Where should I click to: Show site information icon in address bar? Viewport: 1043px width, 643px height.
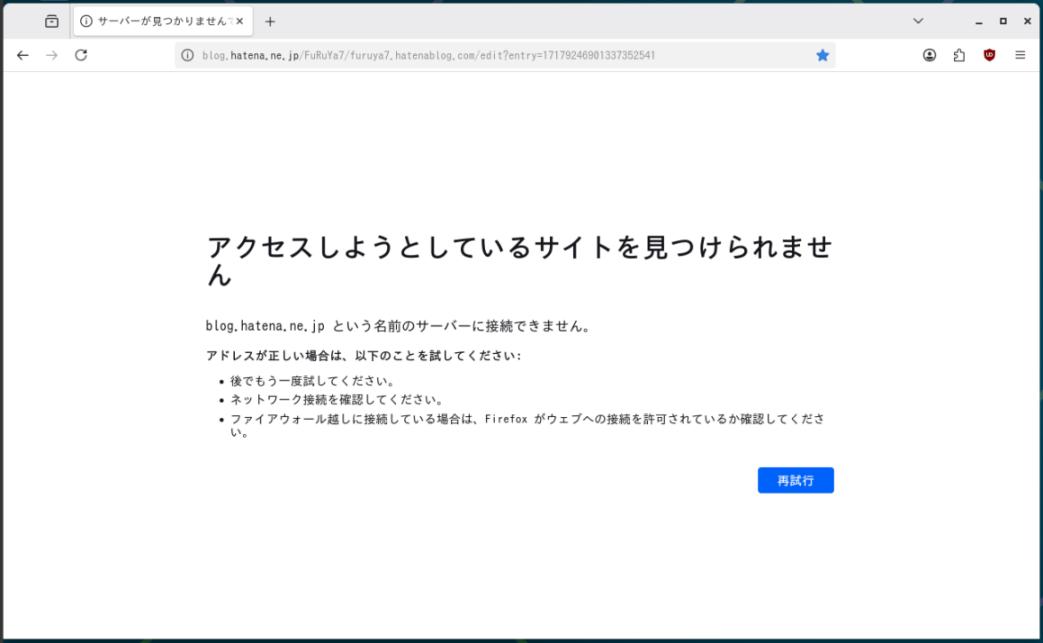pos(188,55)
